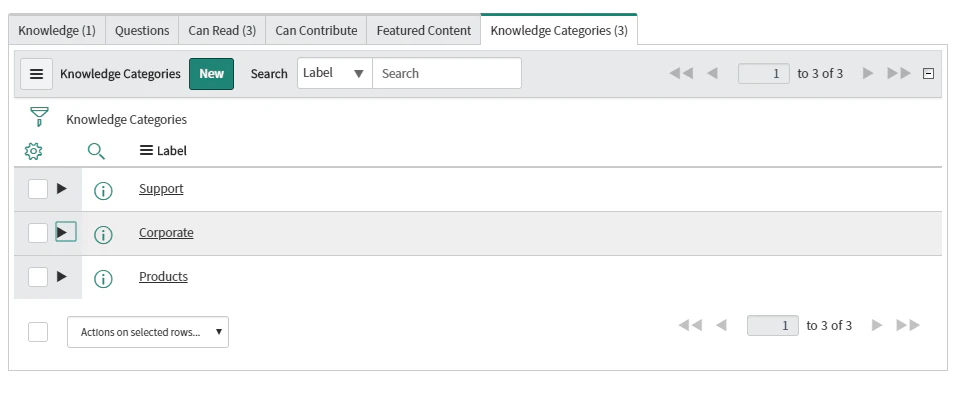This screenshot has height=399, width=962.
Task: Click the filter funnel icon
Action: point(39,117)
